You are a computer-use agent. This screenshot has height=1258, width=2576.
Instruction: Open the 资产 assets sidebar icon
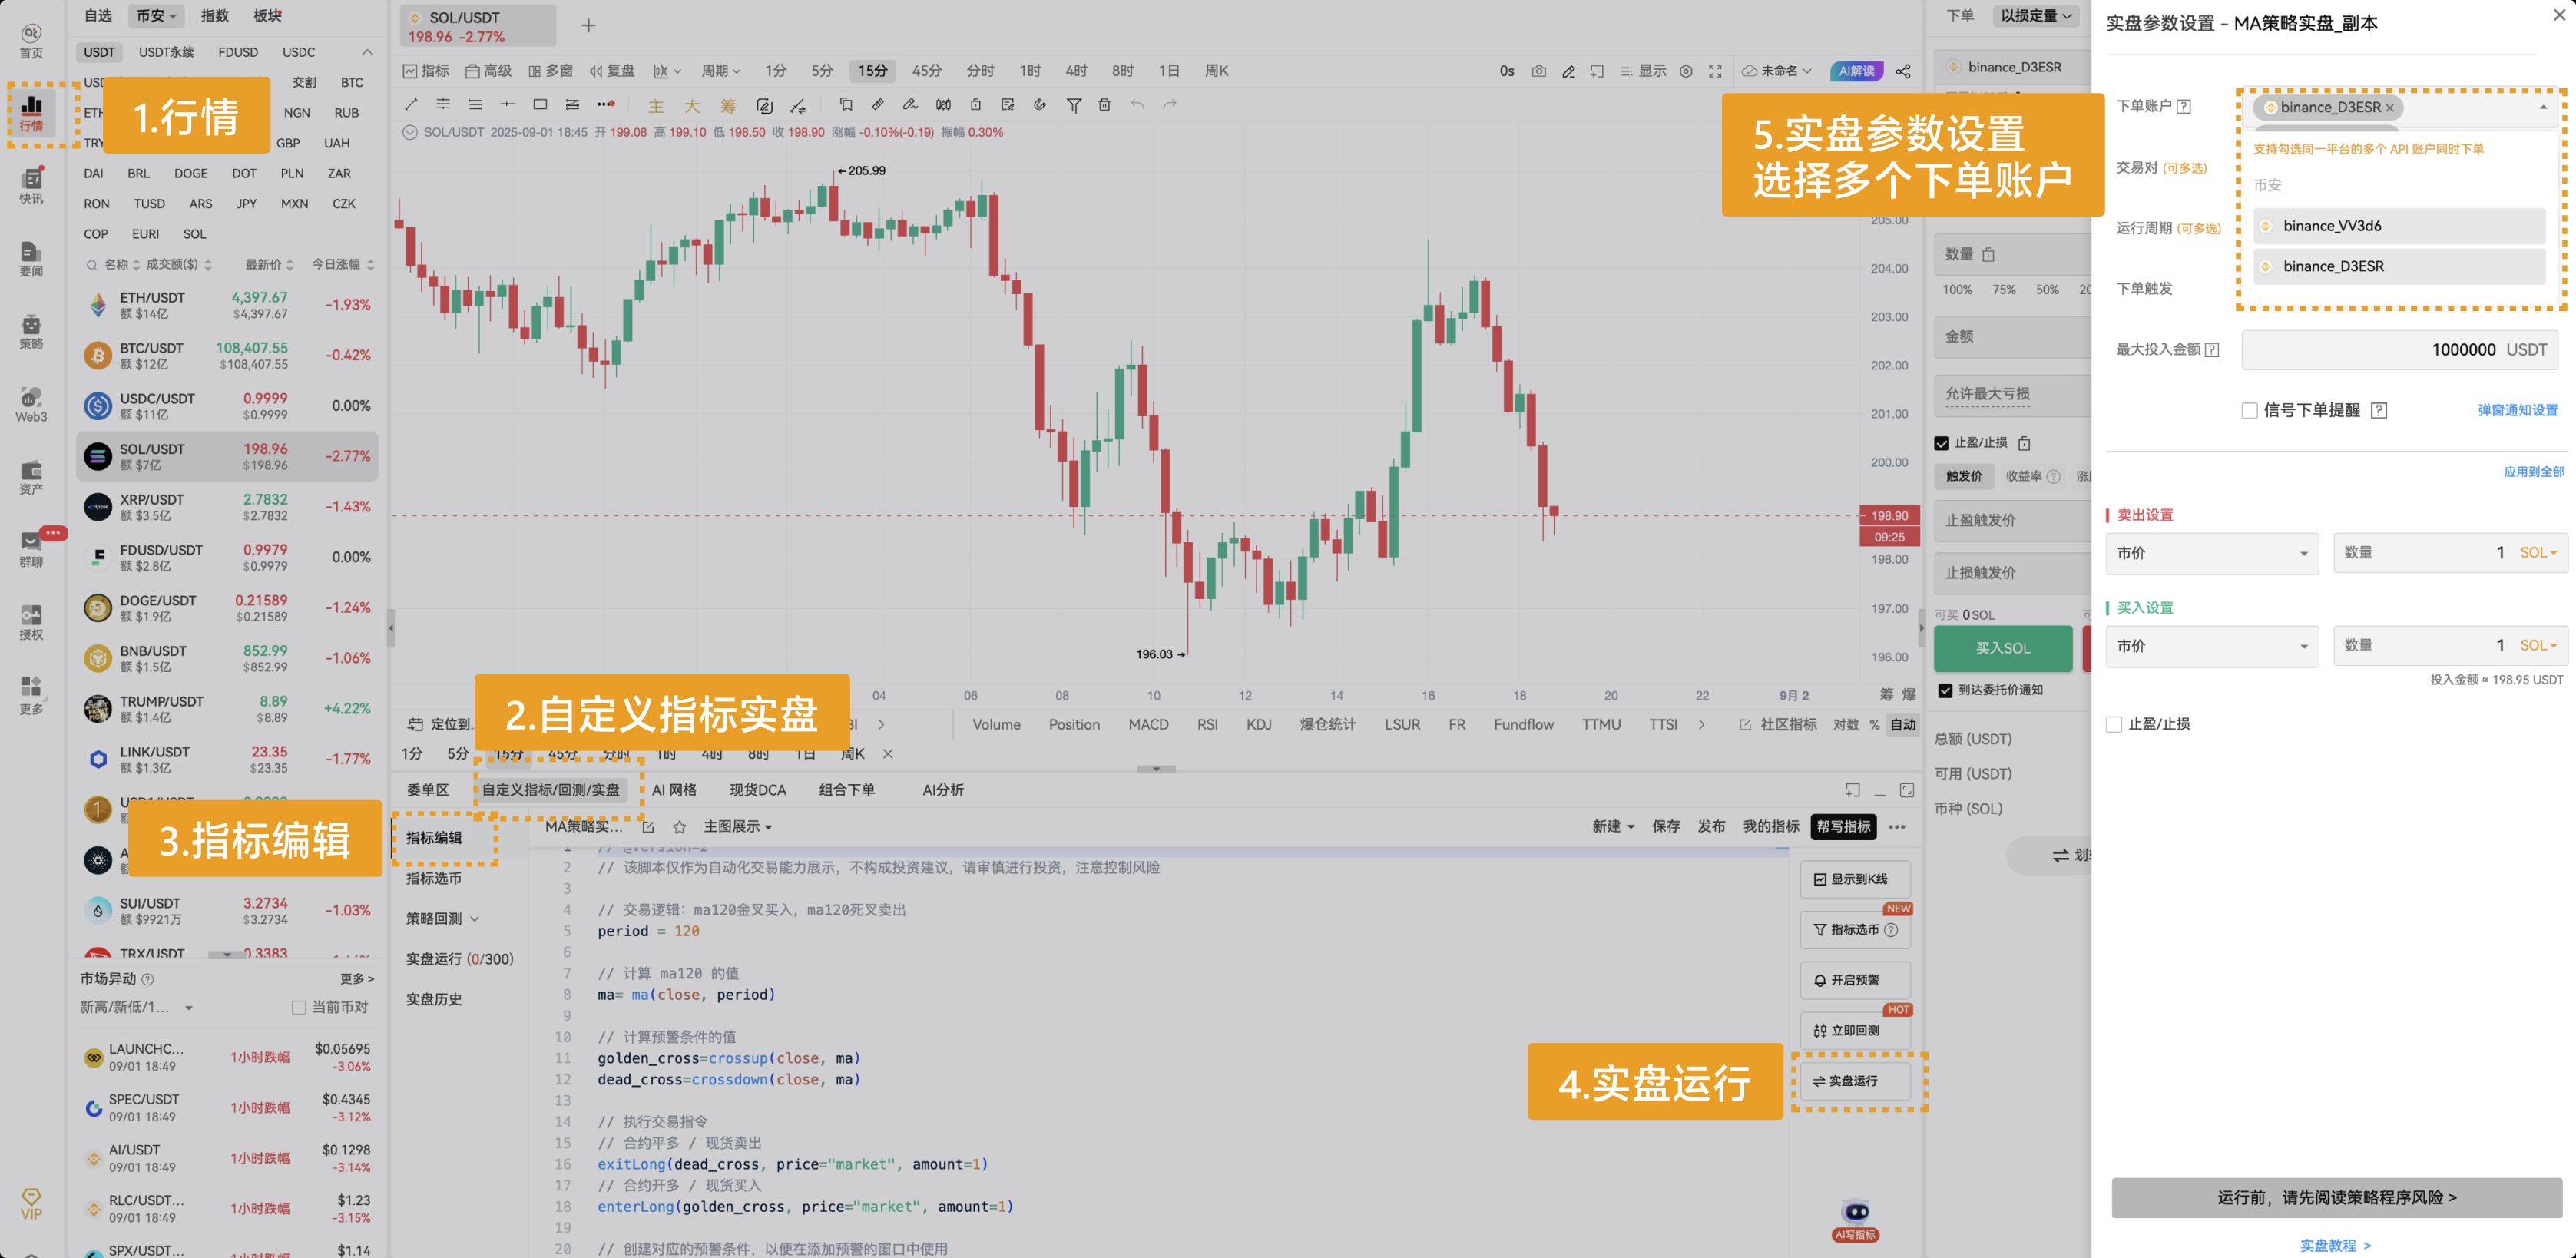coord(31,477)
